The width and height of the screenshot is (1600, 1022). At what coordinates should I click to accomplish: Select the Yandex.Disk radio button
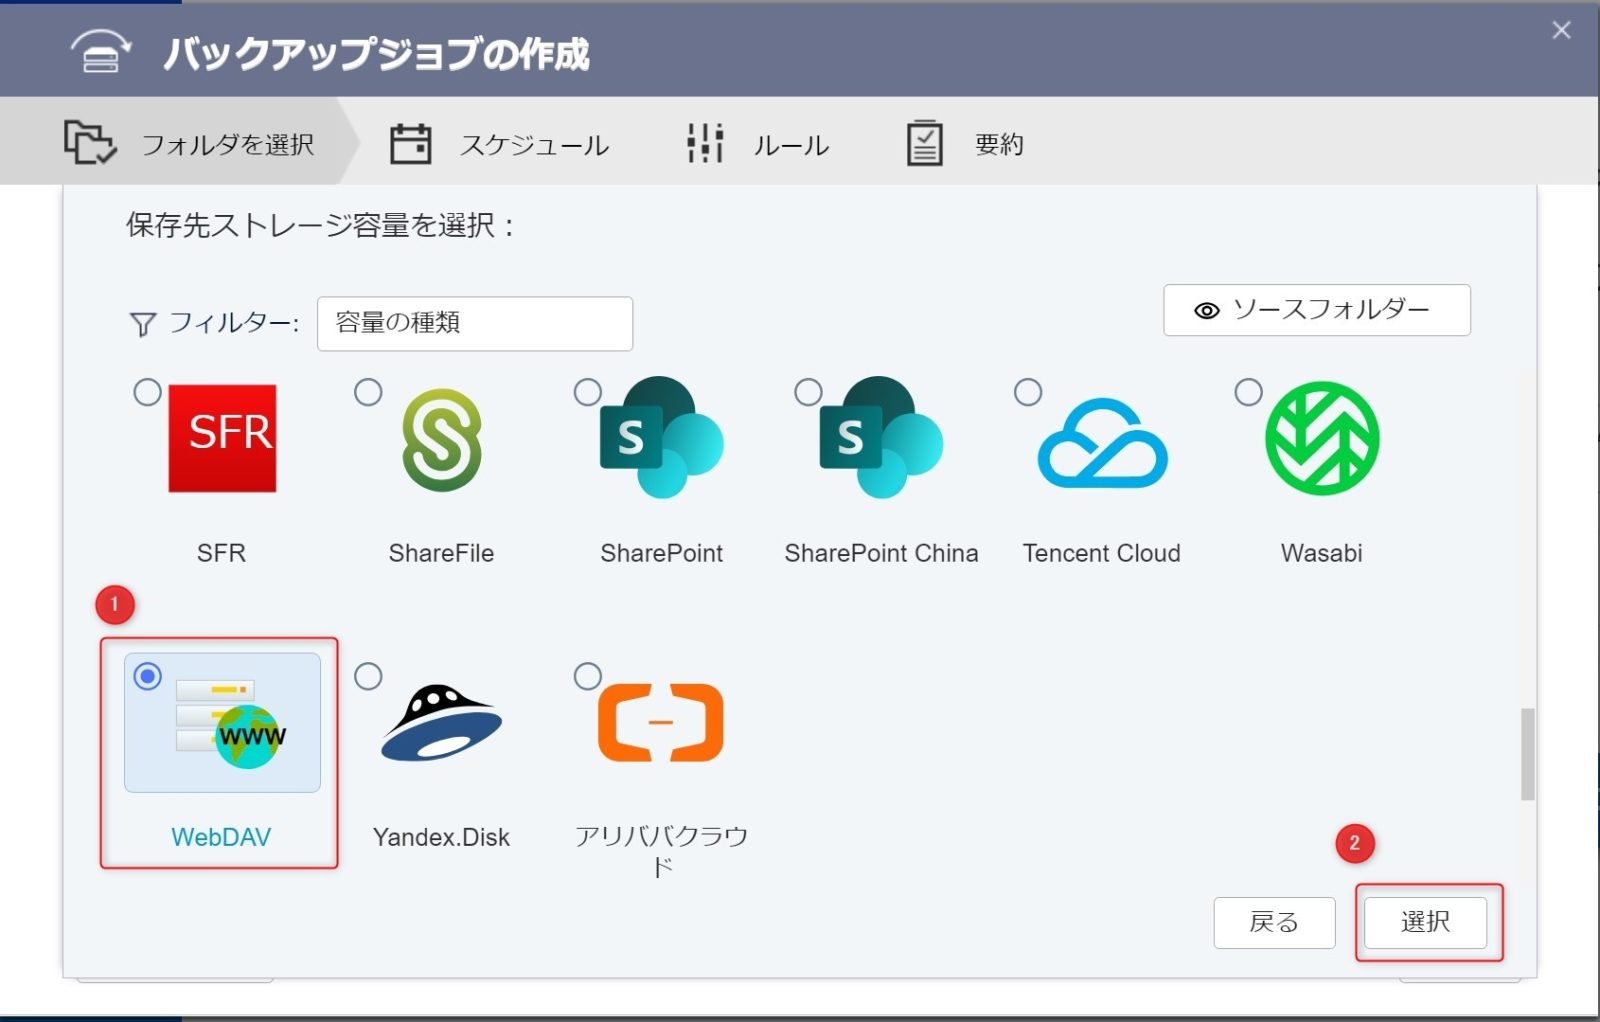click(368, 677)
